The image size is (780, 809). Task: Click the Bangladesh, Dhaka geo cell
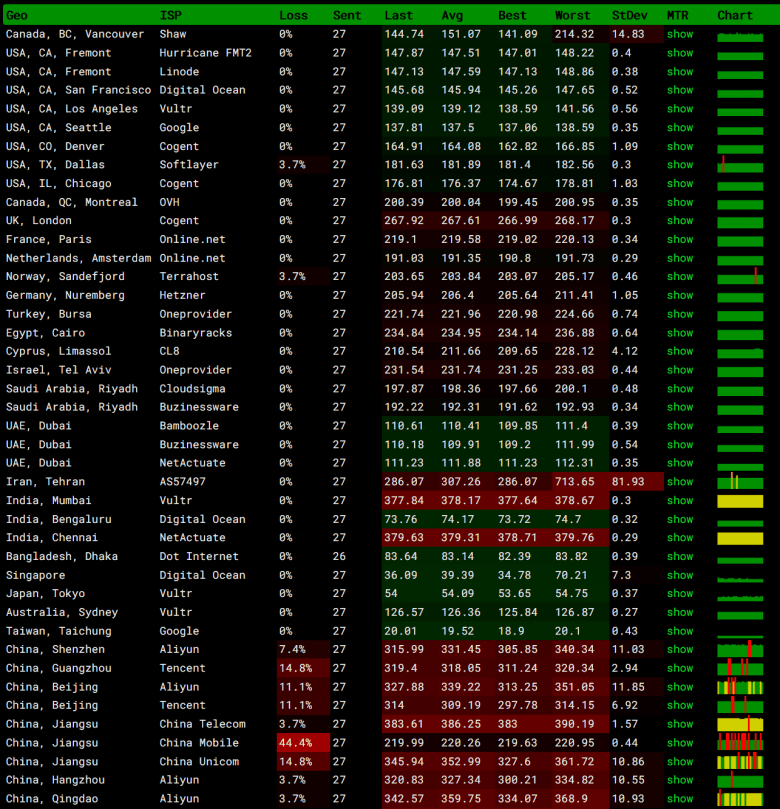(62, 557)
